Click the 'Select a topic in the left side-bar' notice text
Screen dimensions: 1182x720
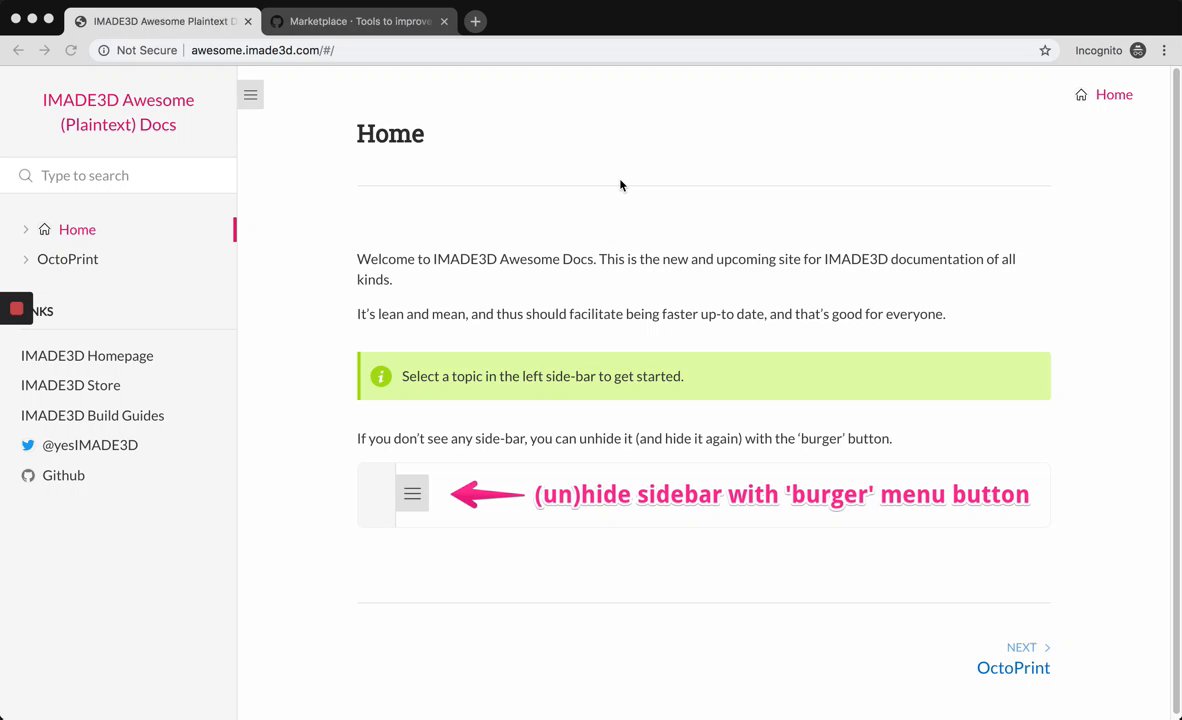[543, 376]
